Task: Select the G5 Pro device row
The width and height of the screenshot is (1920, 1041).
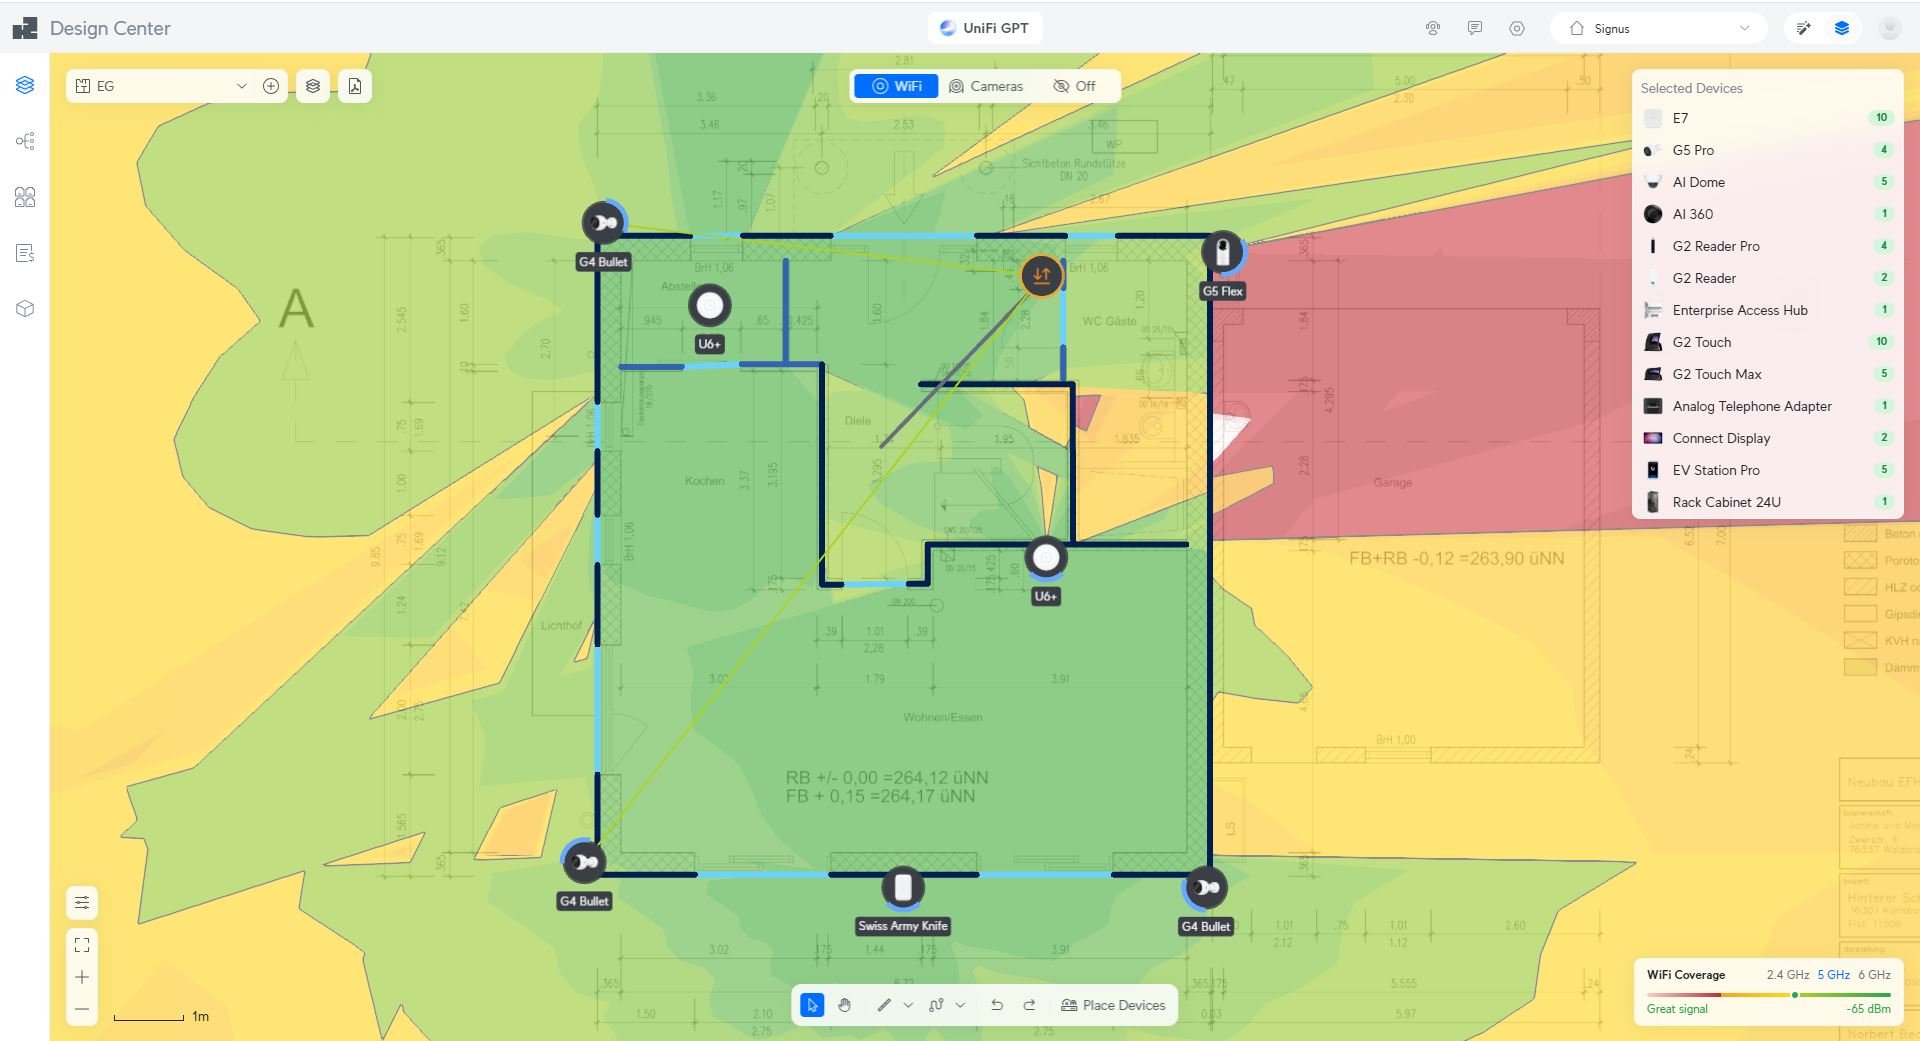Action: tap(1767, 150)
